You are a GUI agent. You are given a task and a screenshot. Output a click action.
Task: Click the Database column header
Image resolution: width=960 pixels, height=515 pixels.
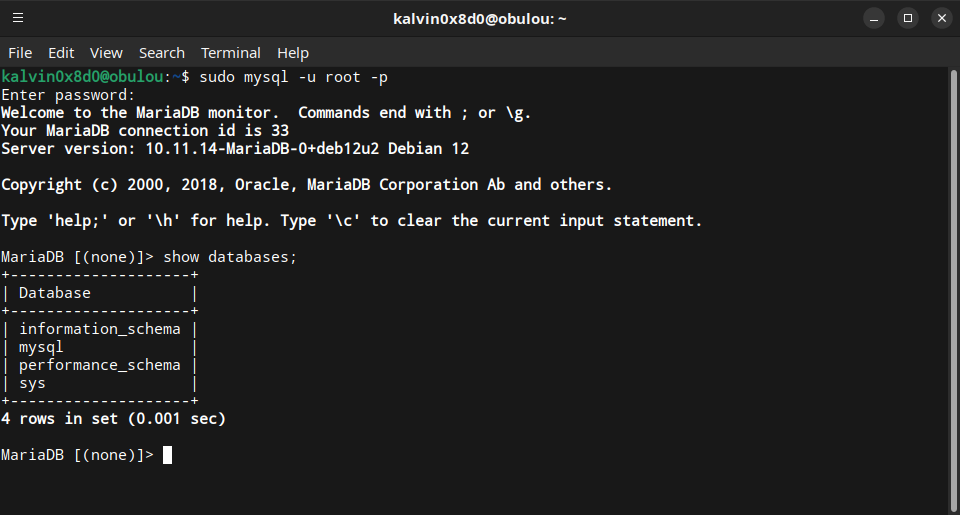pos(55,293)
